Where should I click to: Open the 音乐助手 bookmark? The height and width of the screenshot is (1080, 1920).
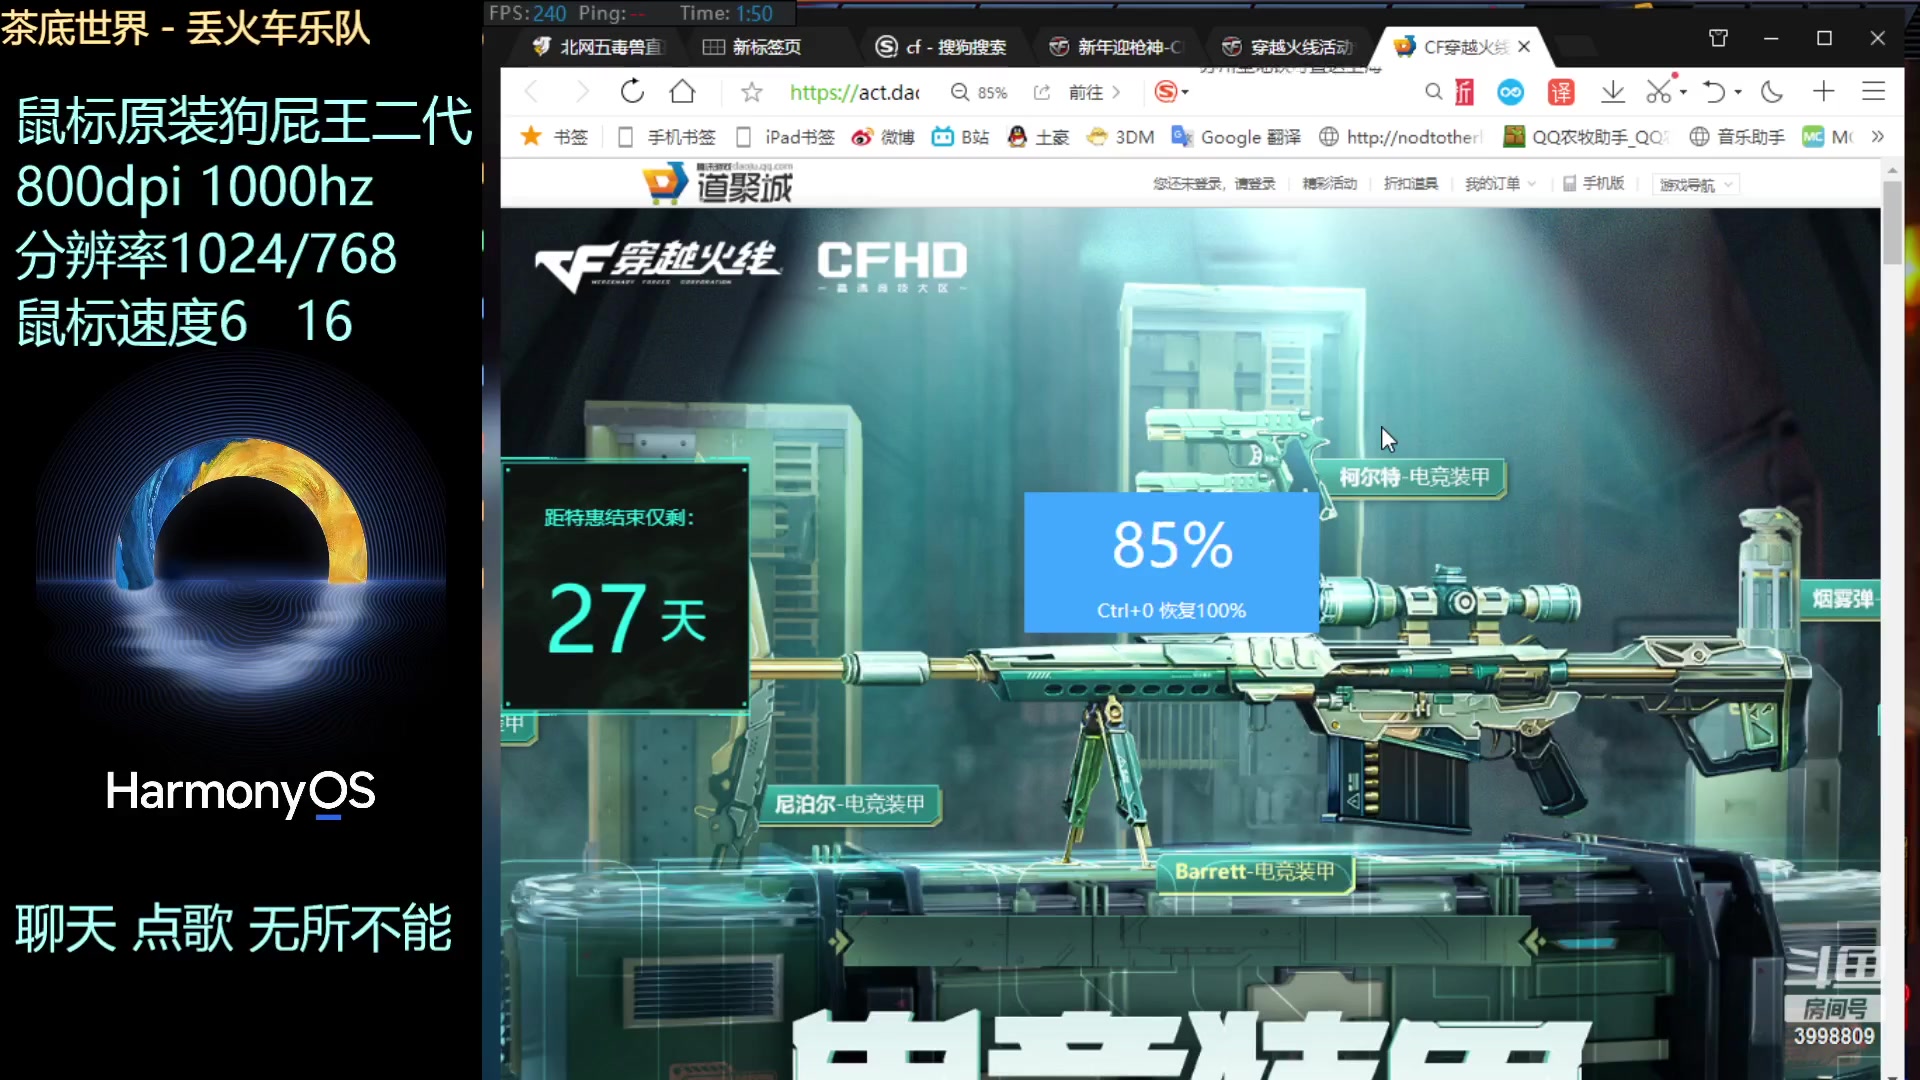coord(1737,137)
